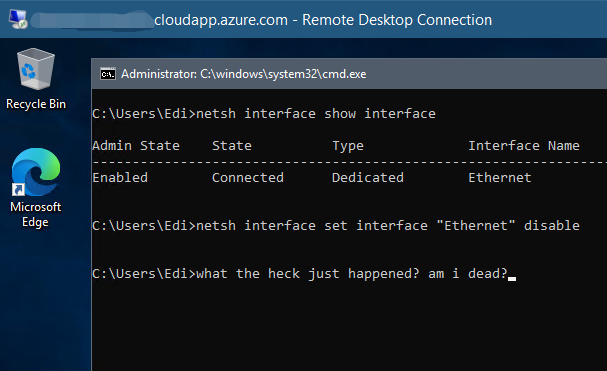Image resolution: width=607 pixels, height=371 pixels.
Task: Click the 'Interface Name' column header
Action: coord(524,146)
